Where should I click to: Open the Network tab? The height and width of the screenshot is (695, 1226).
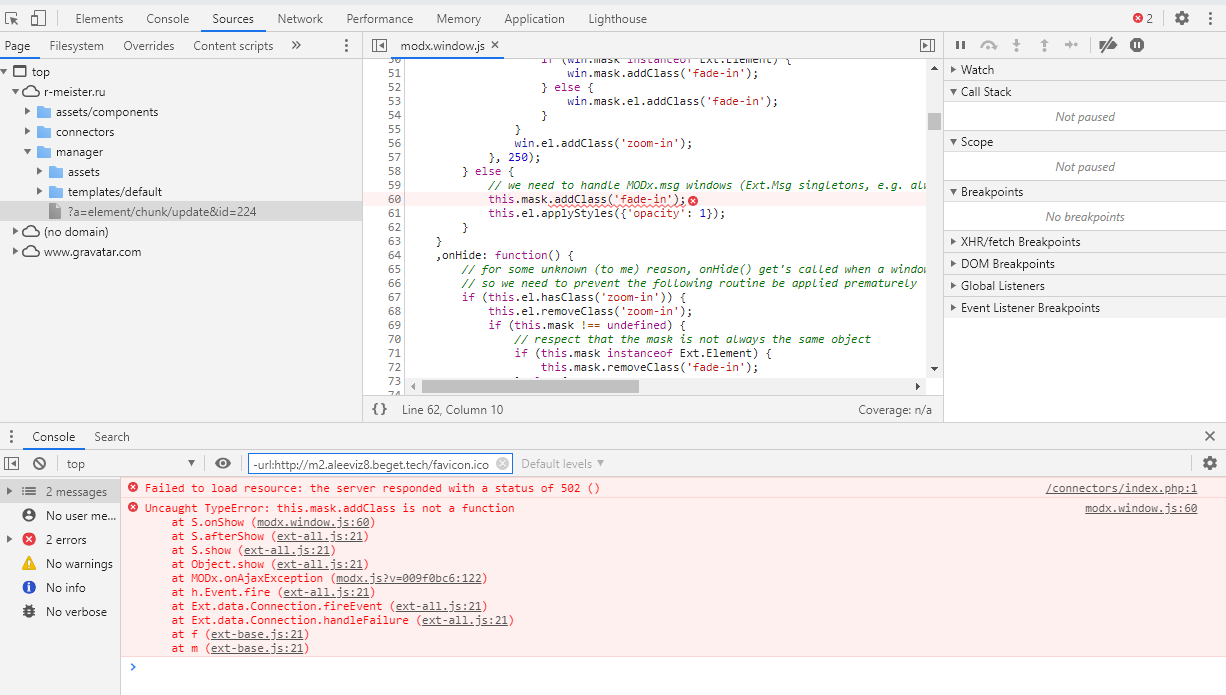click(300, 18)
